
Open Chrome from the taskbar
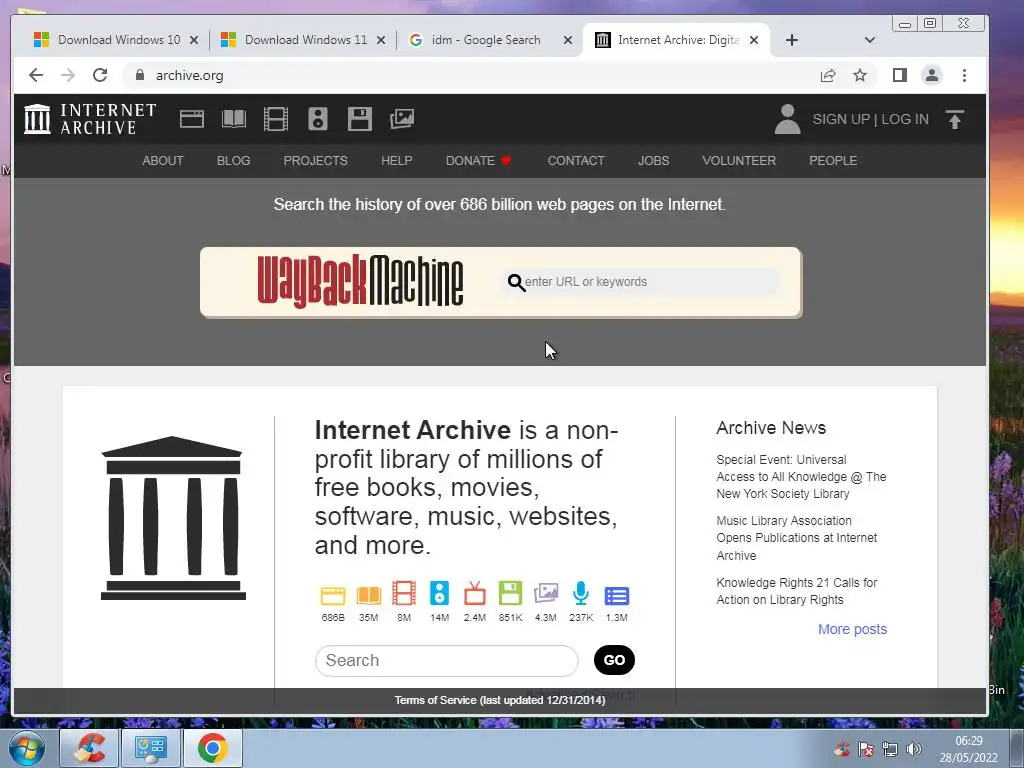coord(212,748)
